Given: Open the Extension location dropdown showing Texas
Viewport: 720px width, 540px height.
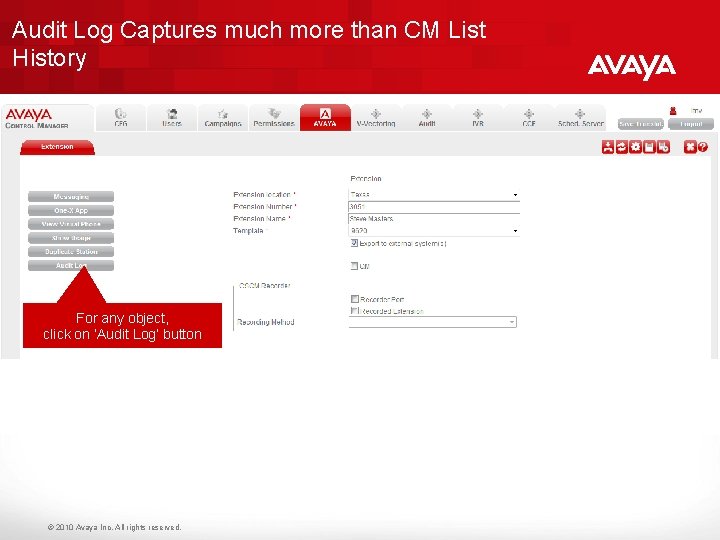Looking at the screenshot, I should (434, 195).
